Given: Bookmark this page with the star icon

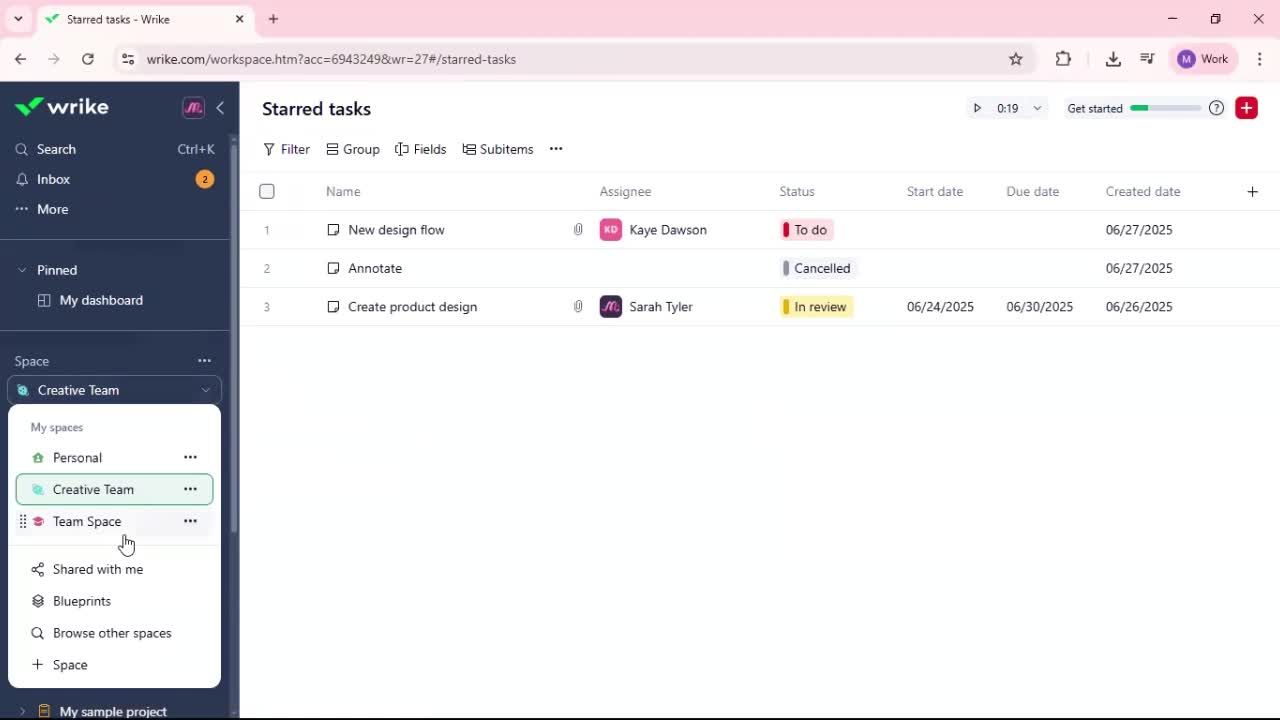Looking at the screenshot, I should pyautogui.click(x=1016, y=59).
